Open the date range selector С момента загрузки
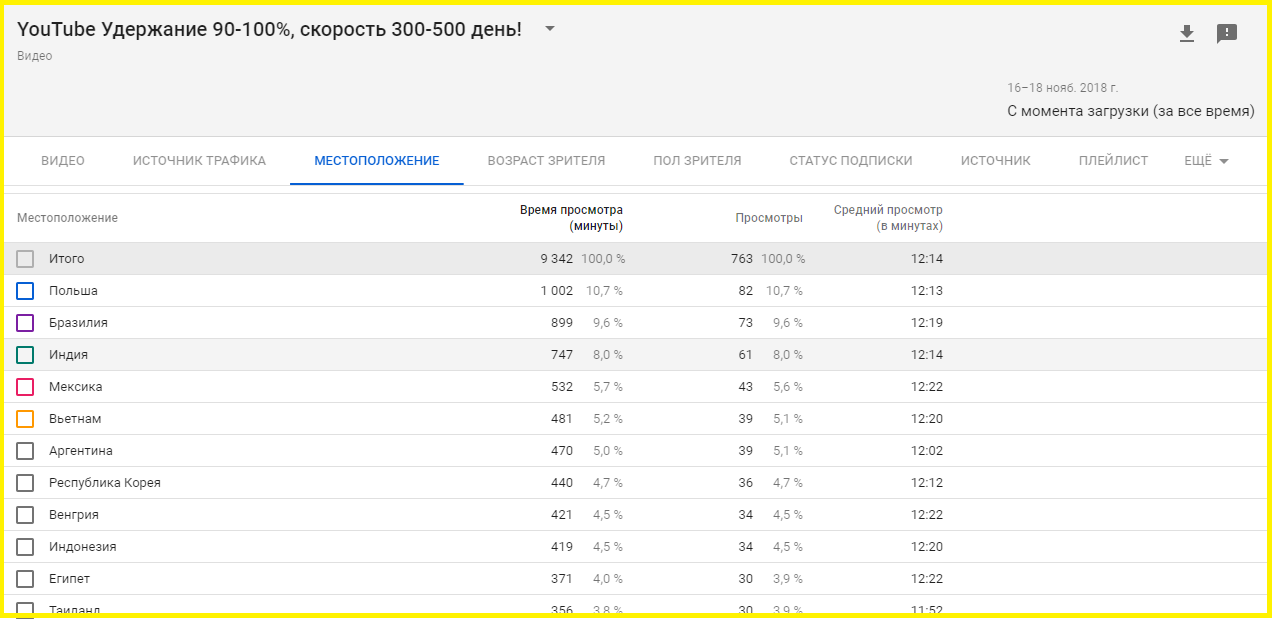 click(x=1130, y=111)
